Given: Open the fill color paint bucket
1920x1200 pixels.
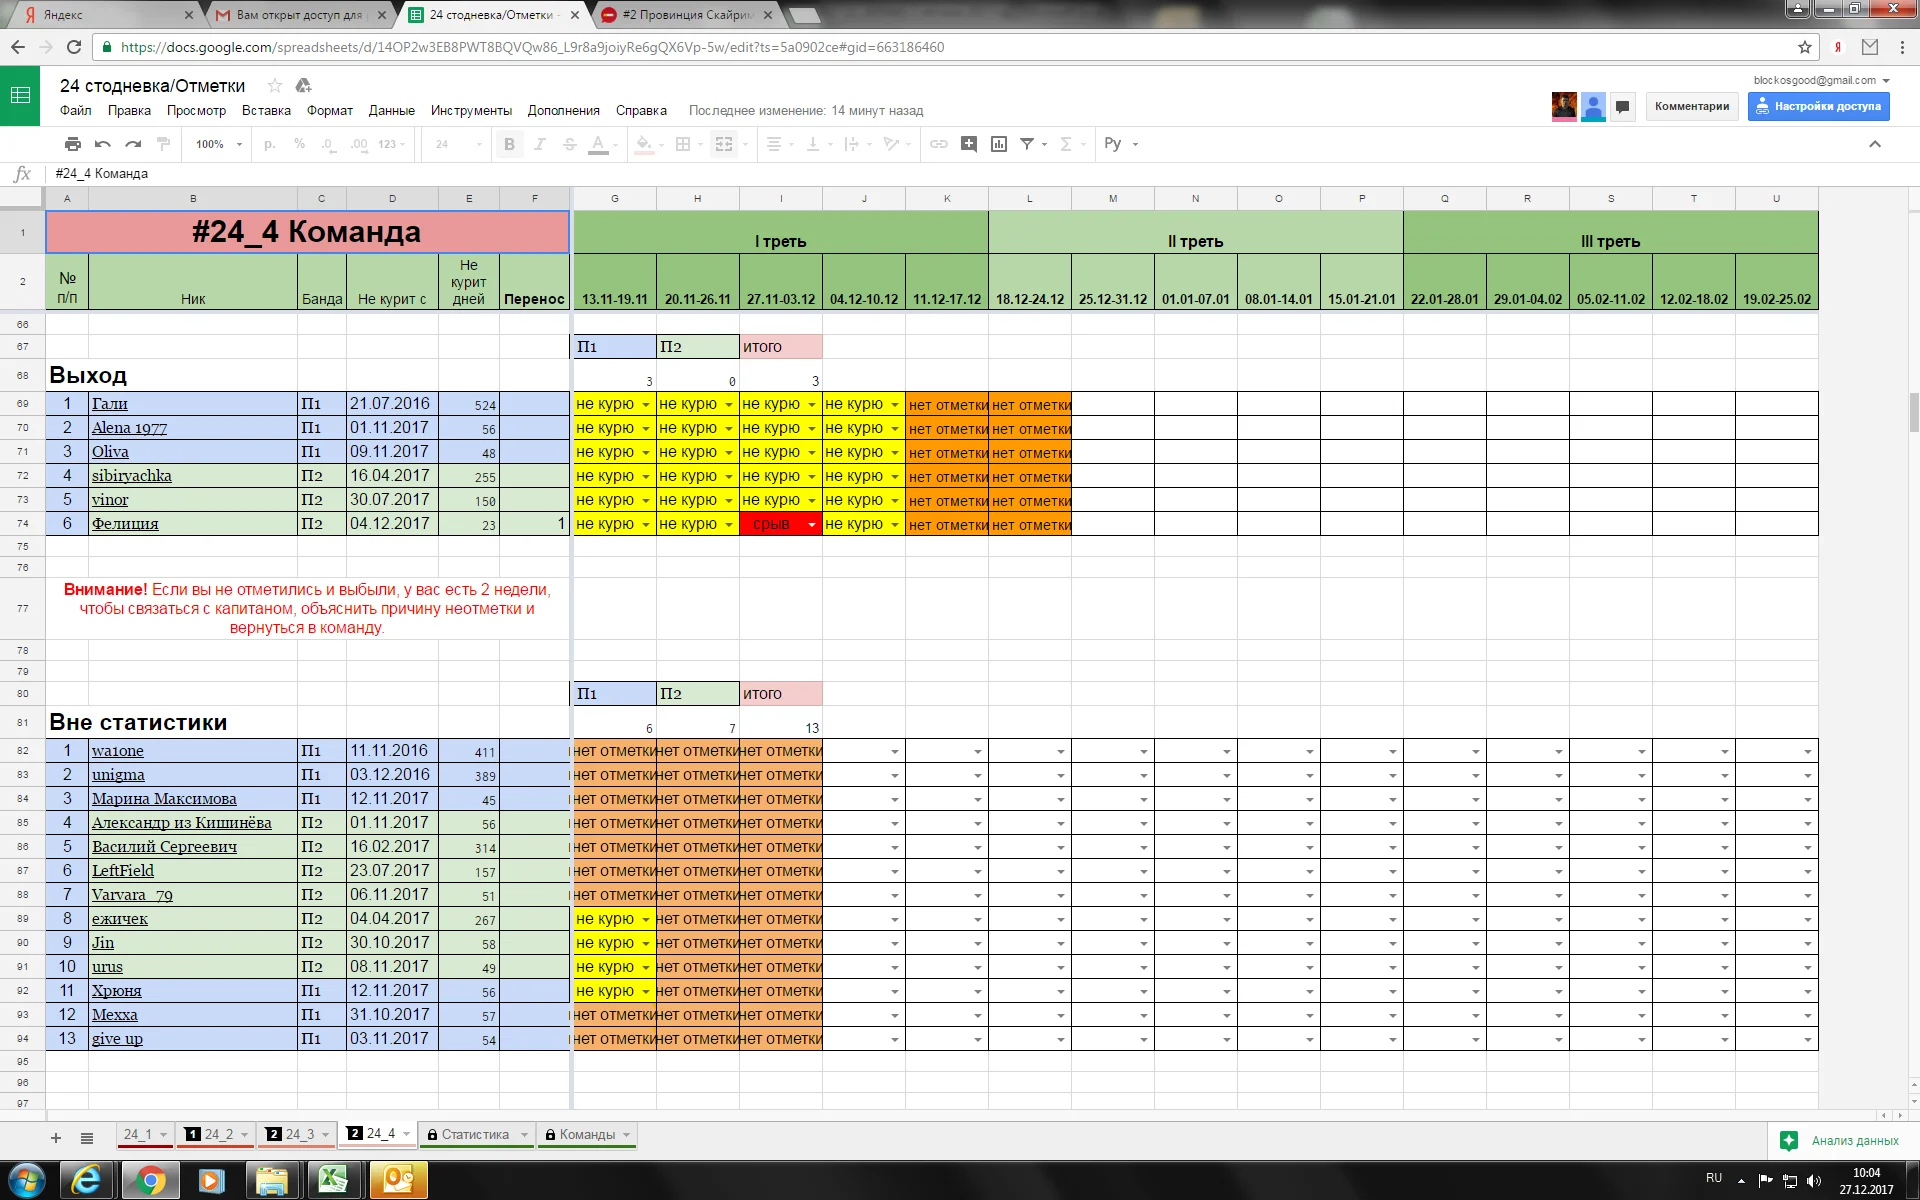Looking at the screenshot, I should pos(644,144).
